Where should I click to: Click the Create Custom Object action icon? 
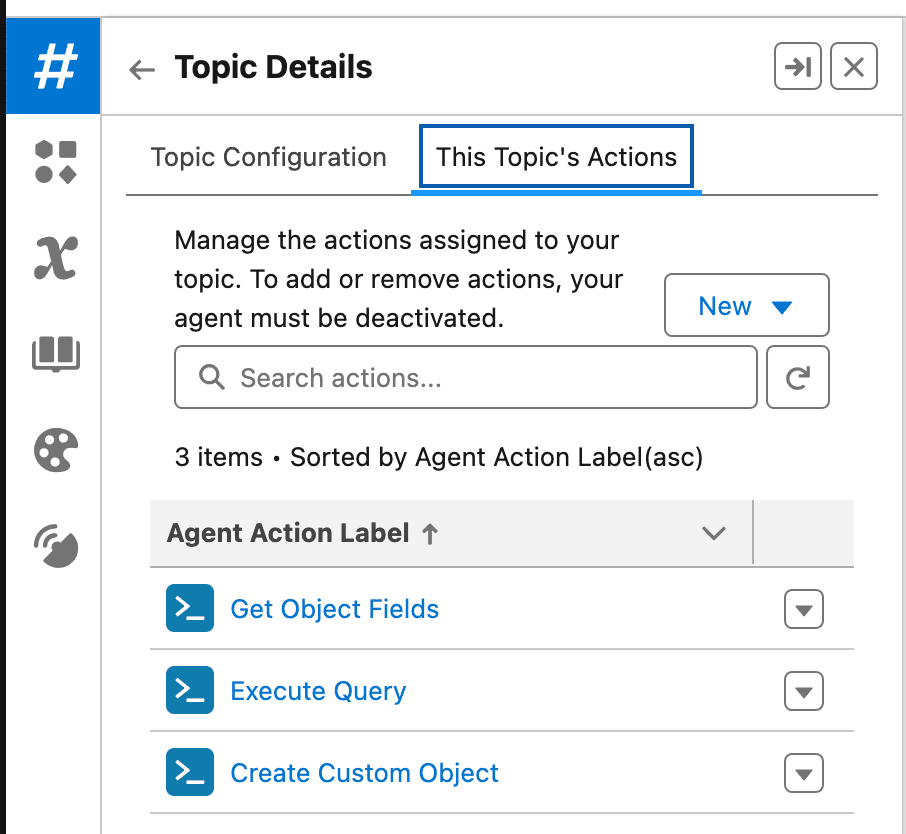point(190,772)
